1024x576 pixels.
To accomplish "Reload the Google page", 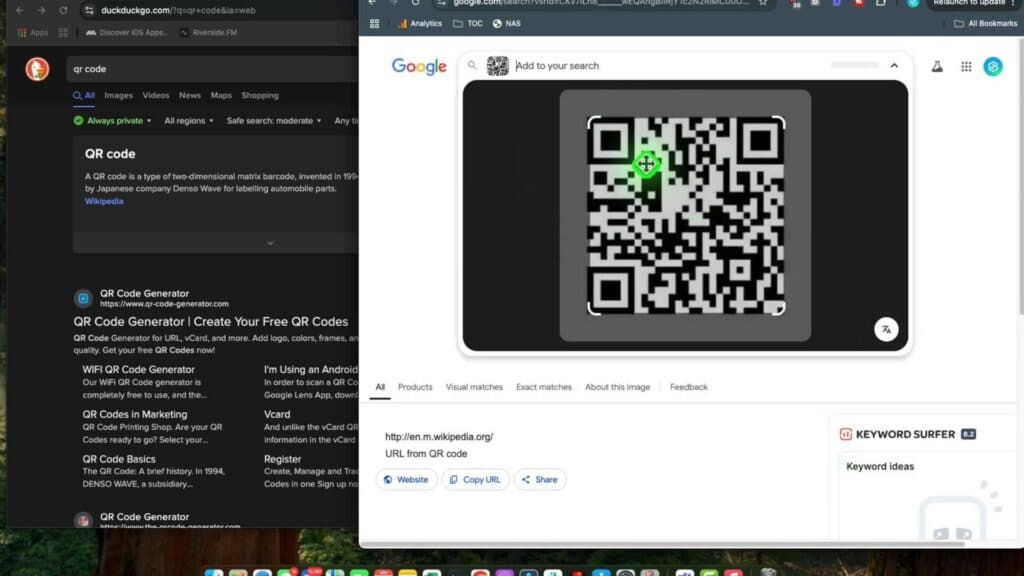I will tap(415, 3).
